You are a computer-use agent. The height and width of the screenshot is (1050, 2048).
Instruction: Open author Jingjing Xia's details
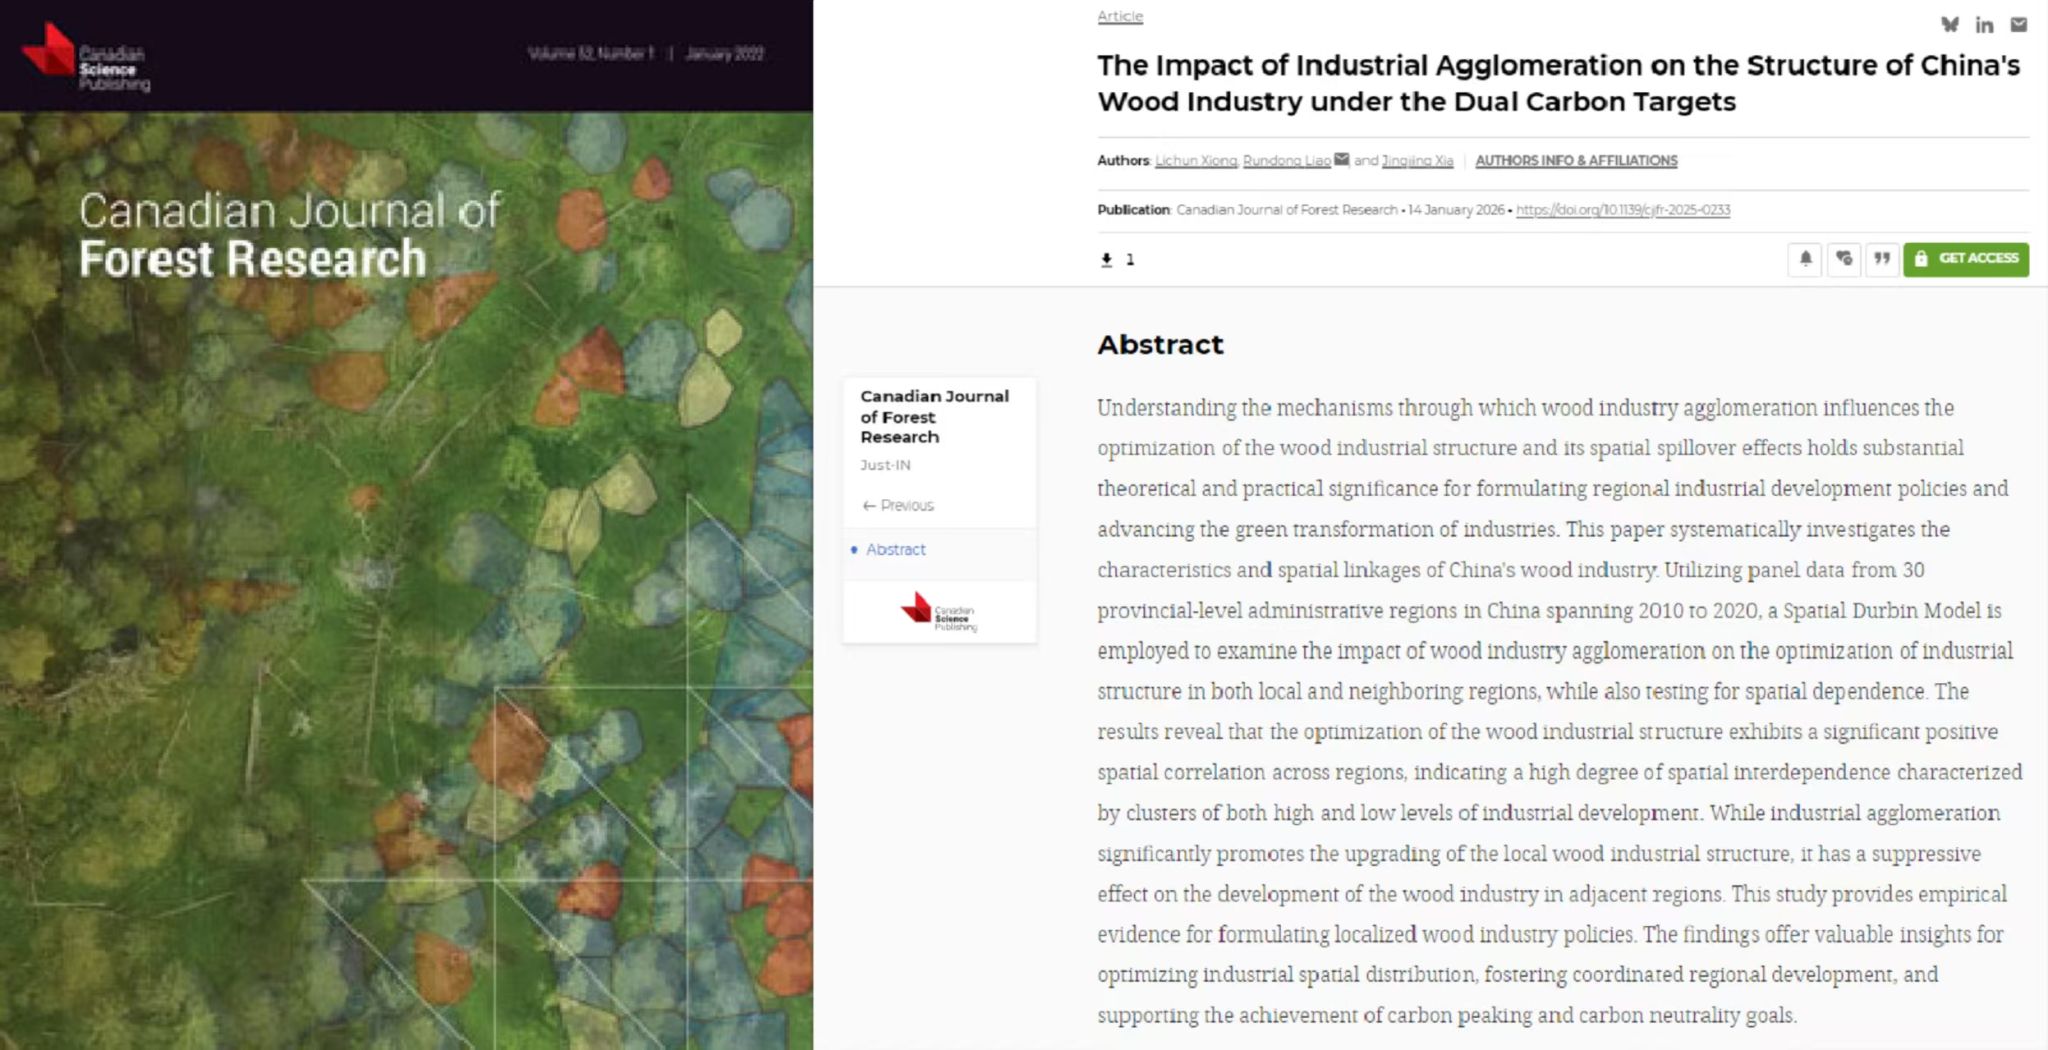pos(1417,161)
